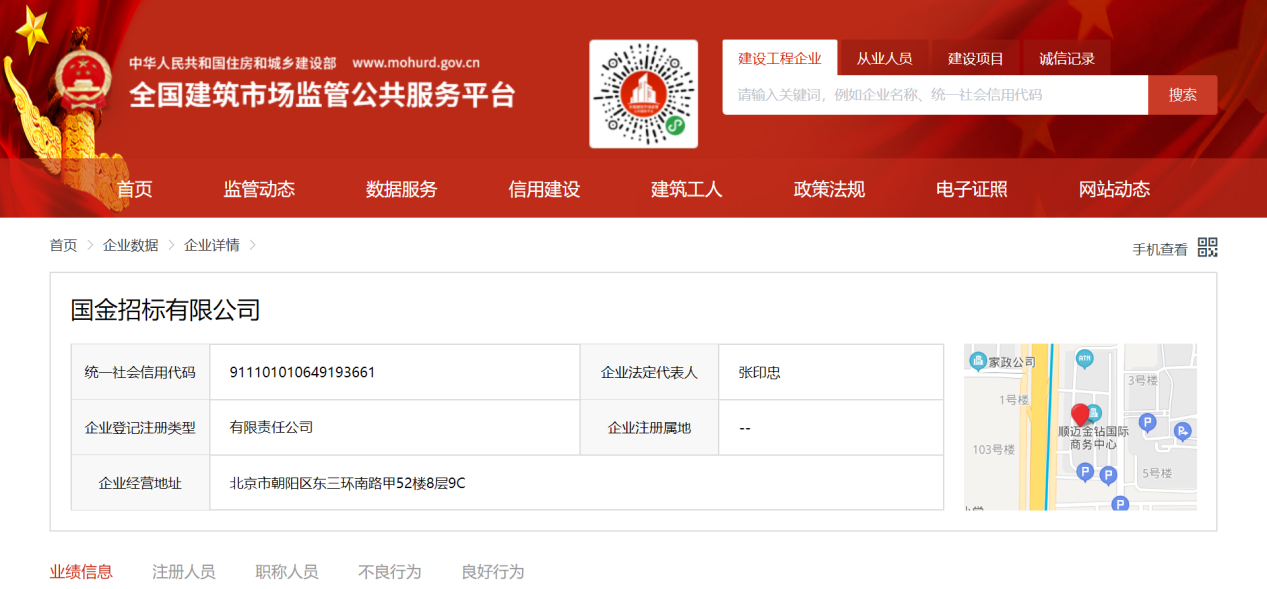
Task: Click the 手机查看 QR code icon
Action: 1208,246
